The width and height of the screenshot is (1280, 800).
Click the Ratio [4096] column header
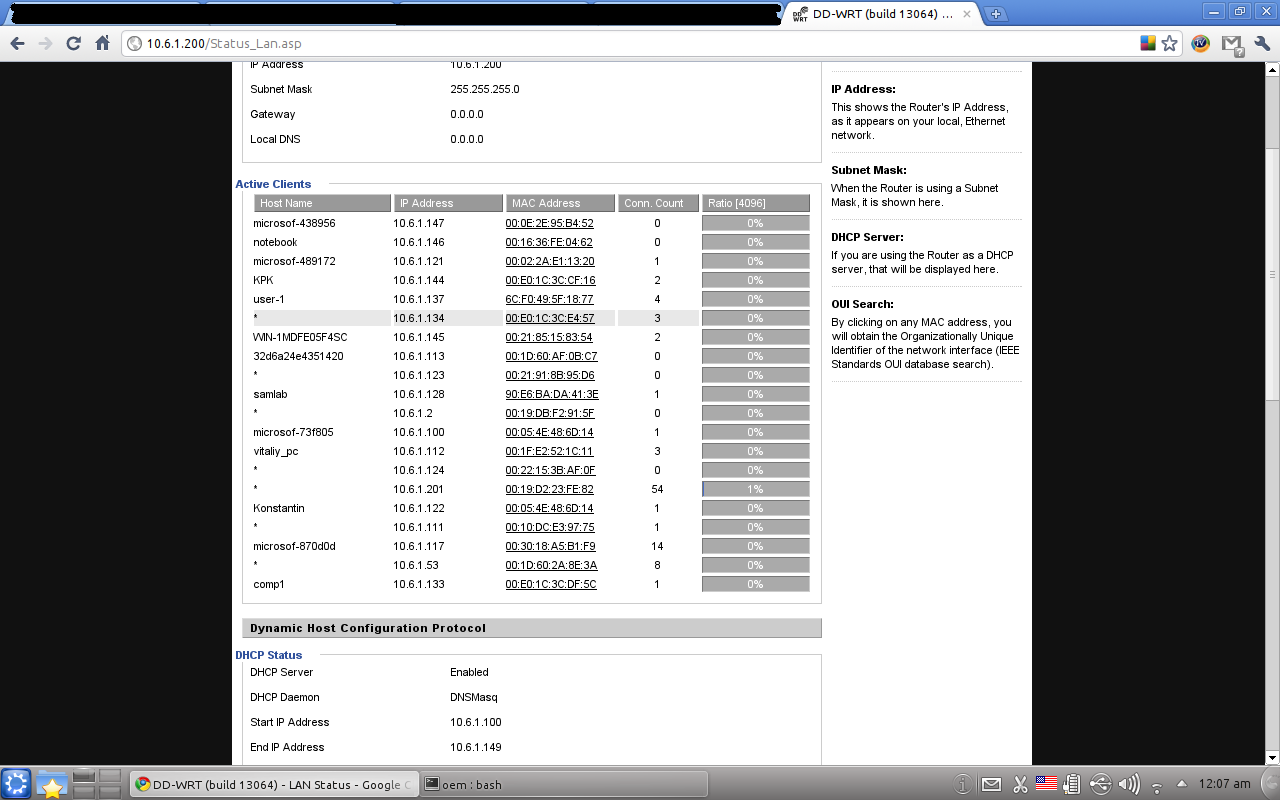coord(756,203)
